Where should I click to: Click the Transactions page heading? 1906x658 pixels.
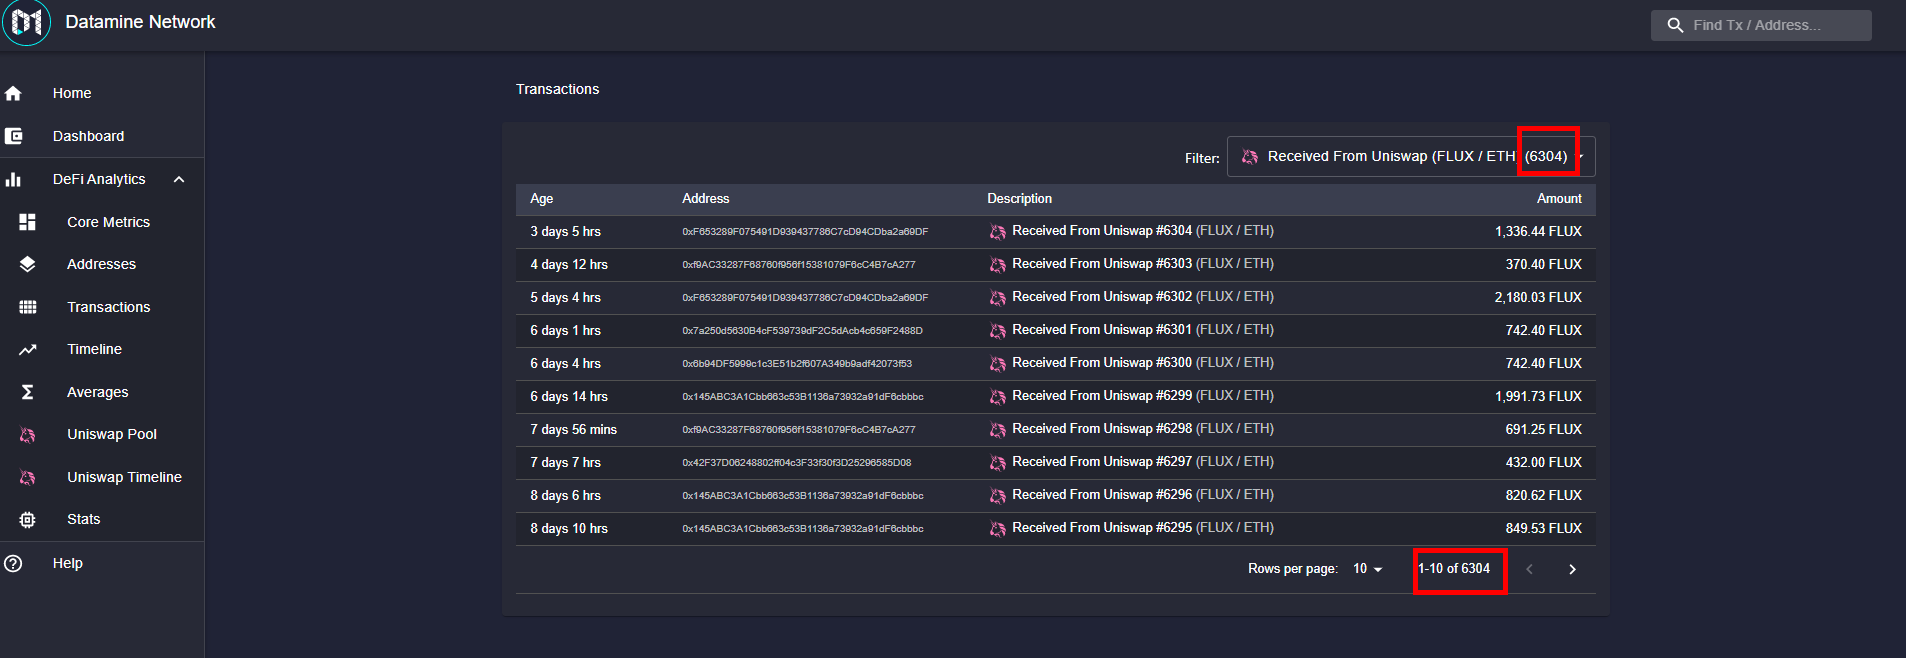tap(557, 89)
